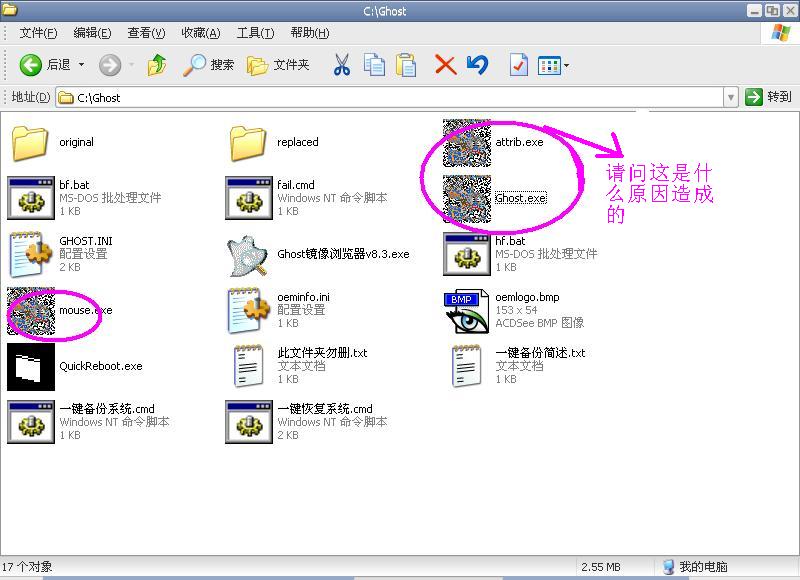This screenshot has width=800, height=580.
Task: Open the 查看(V) menu
Action: click(x=146, y=33)
